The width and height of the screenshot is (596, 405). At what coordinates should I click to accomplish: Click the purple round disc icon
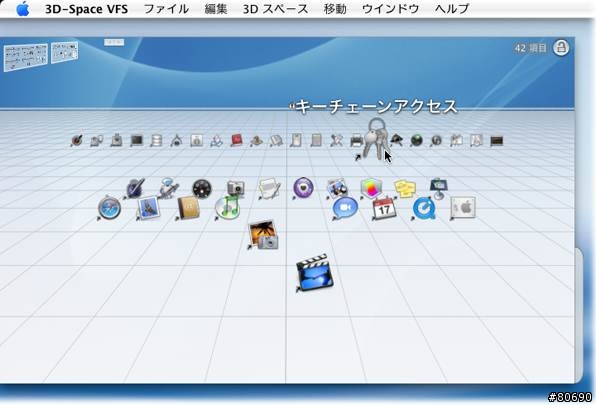coord(303,188)
